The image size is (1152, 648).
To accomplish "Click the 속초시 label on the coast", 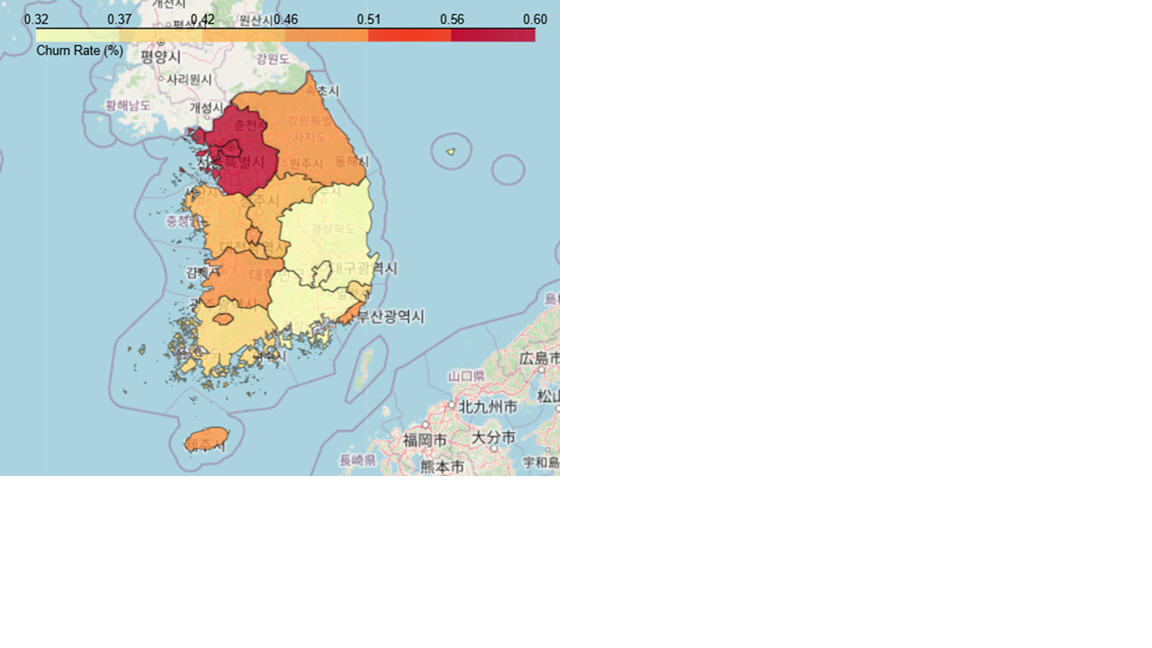I will click(x=323, y=91).
